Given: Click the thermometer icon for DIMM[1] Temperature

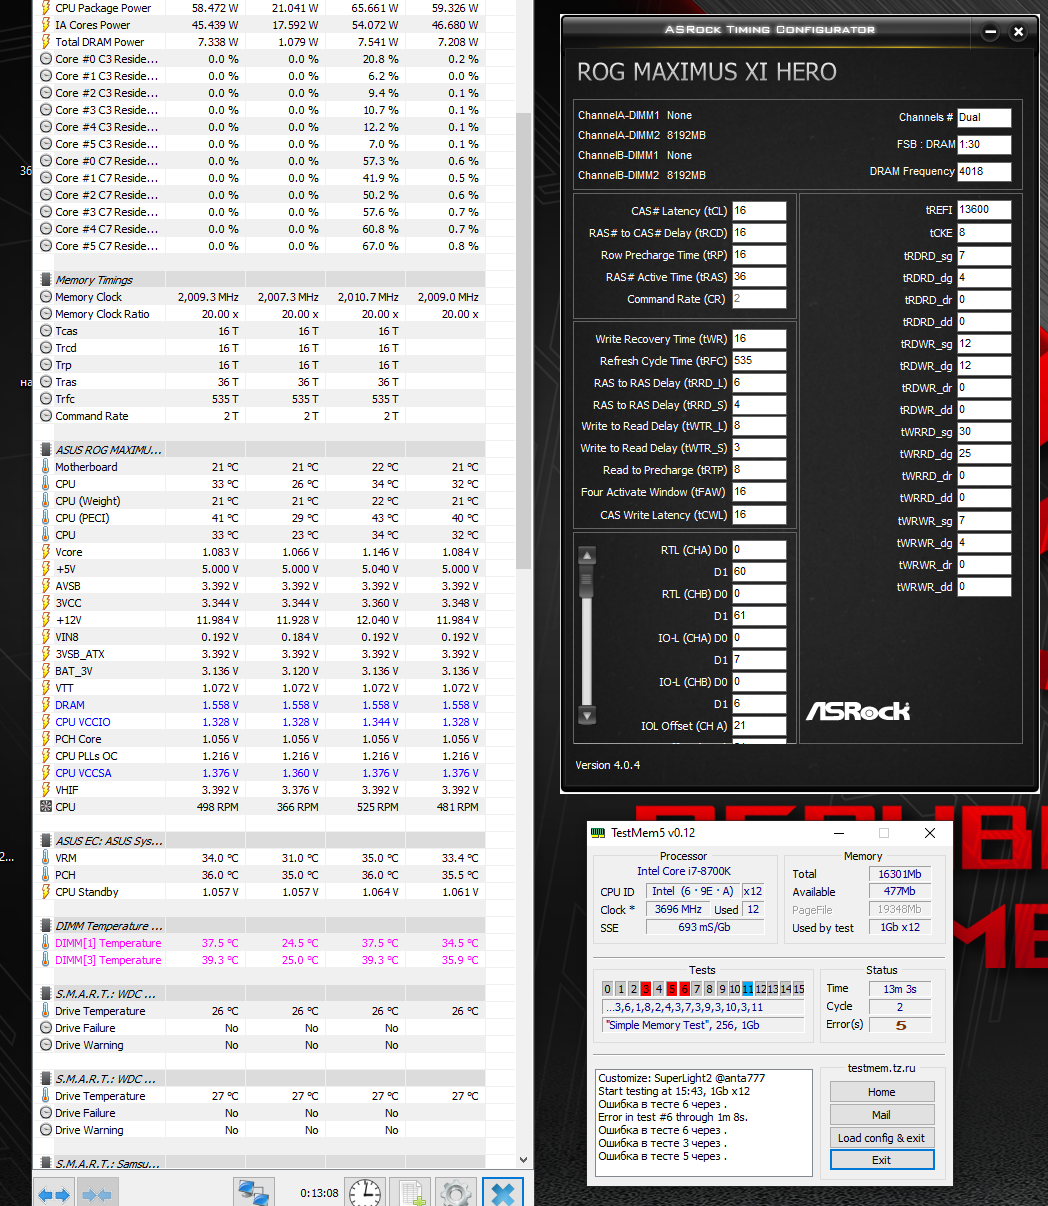Looking at the screenshot, I should [45, 943].
